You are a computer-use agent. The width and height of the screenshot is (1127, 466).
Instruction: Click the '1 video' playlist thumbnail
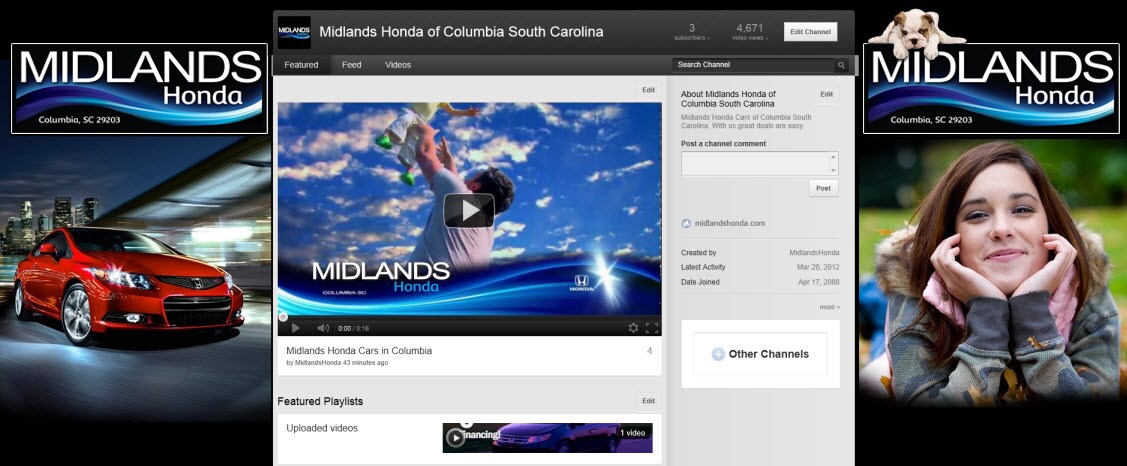[547, 438]
